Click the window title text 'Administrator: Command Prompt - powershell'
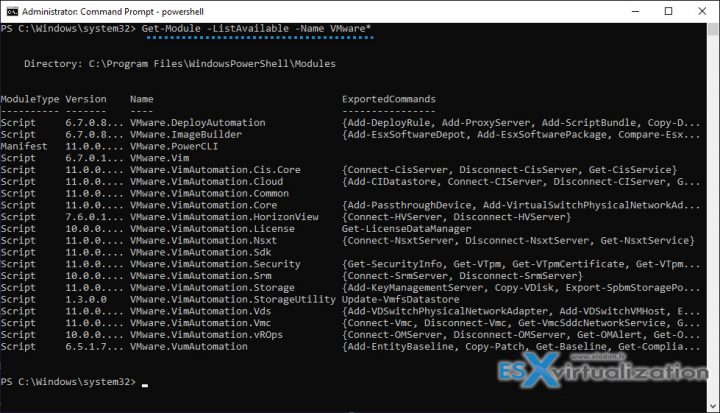The image size is (720, 413). (x=112, y=12)
